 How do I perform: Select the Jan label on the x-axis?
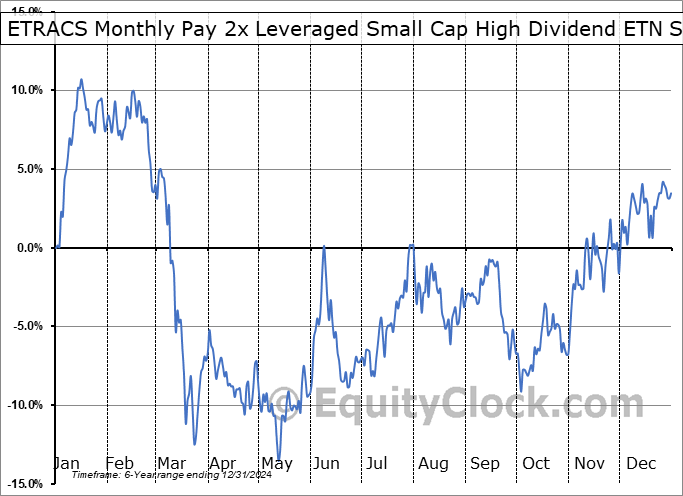coord(66,463)
